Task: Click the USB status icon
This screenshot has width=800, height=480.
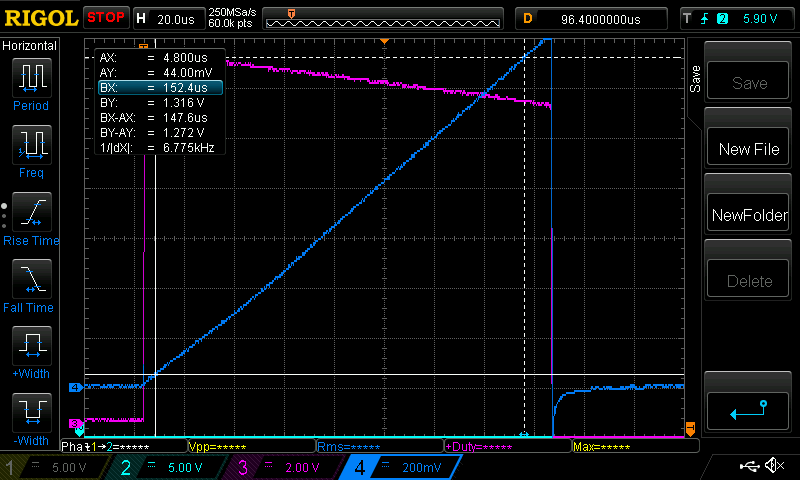Action: (x=750, y=466)
